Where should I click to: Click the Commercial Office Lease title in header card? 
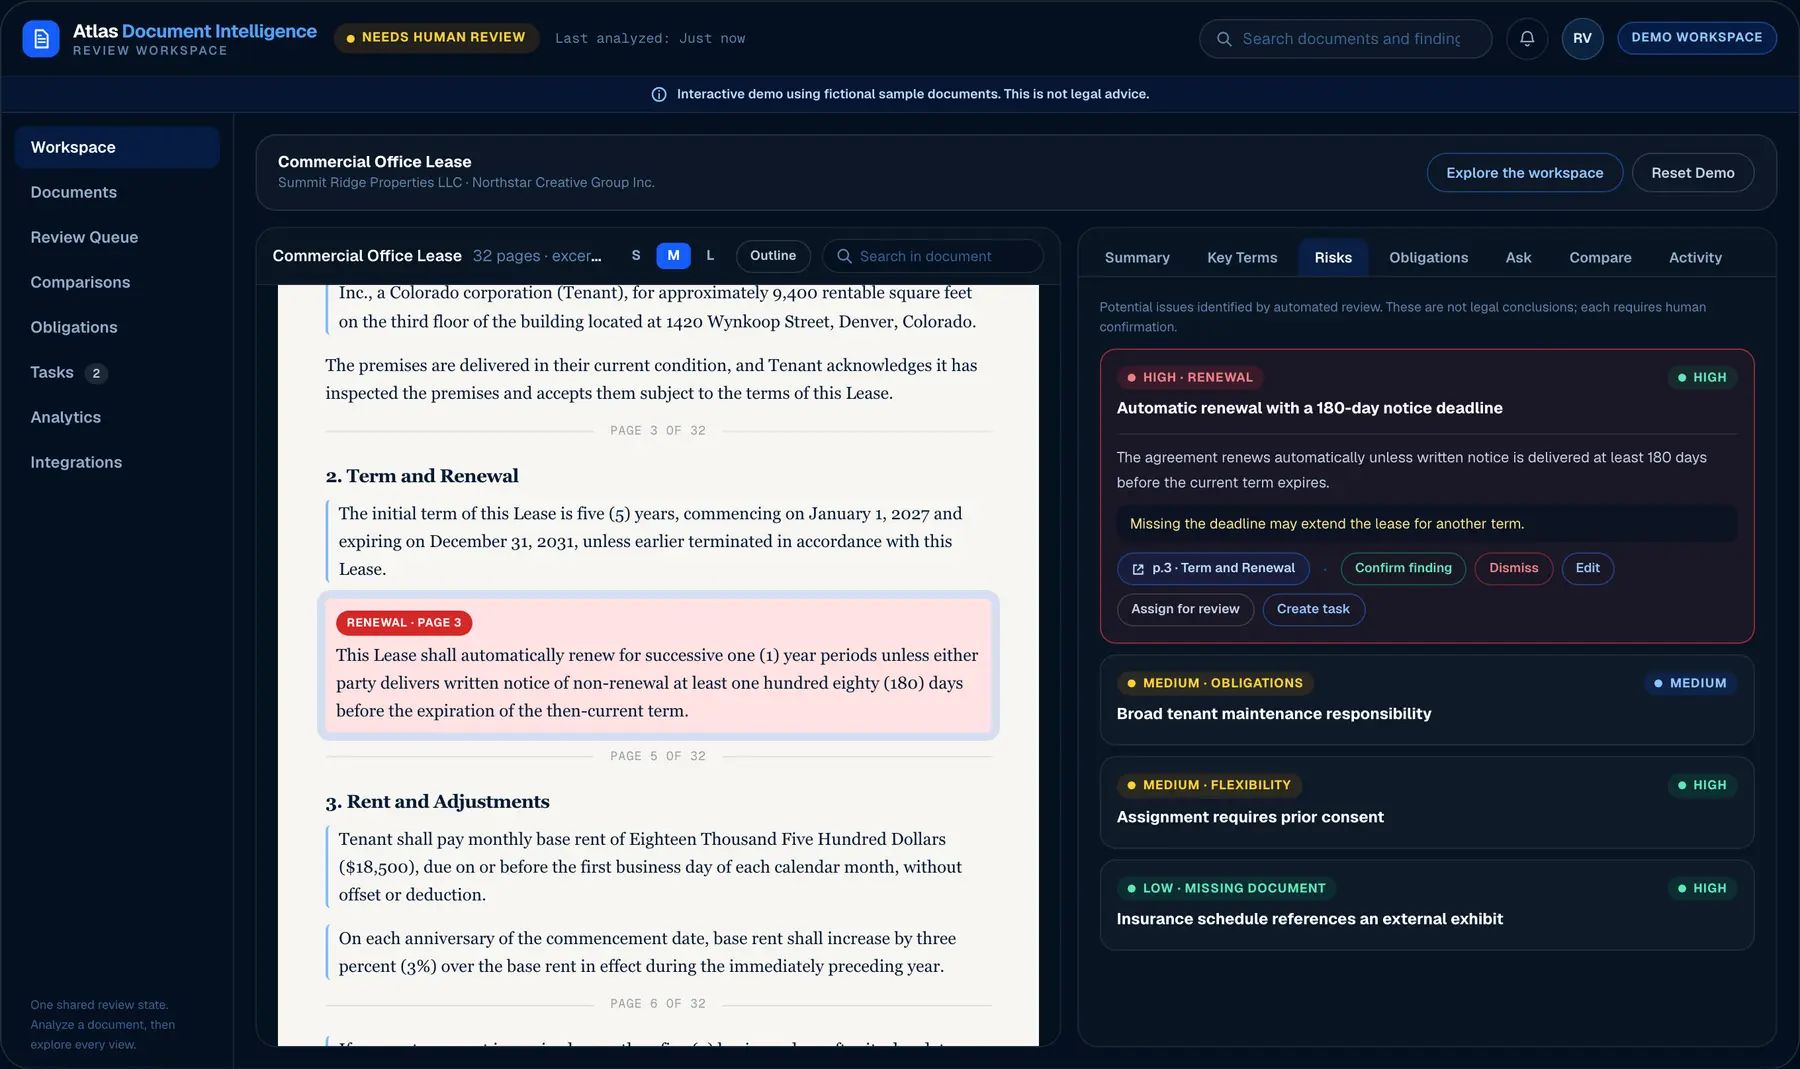375,162
